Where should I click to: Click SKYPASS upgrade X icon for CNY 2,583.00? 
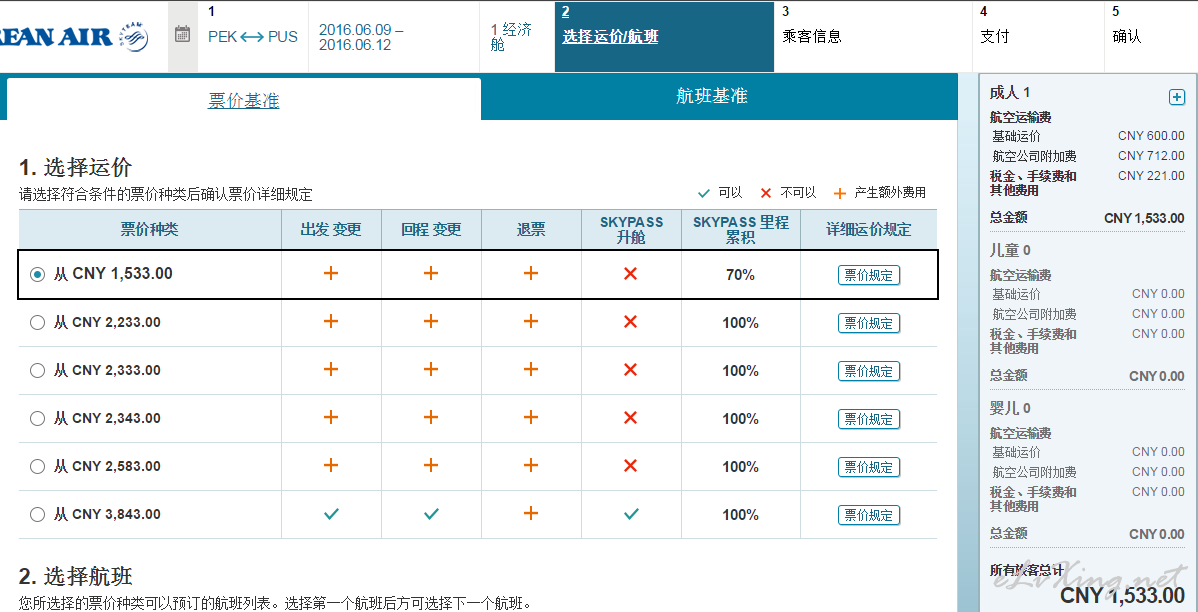point(630,465)
